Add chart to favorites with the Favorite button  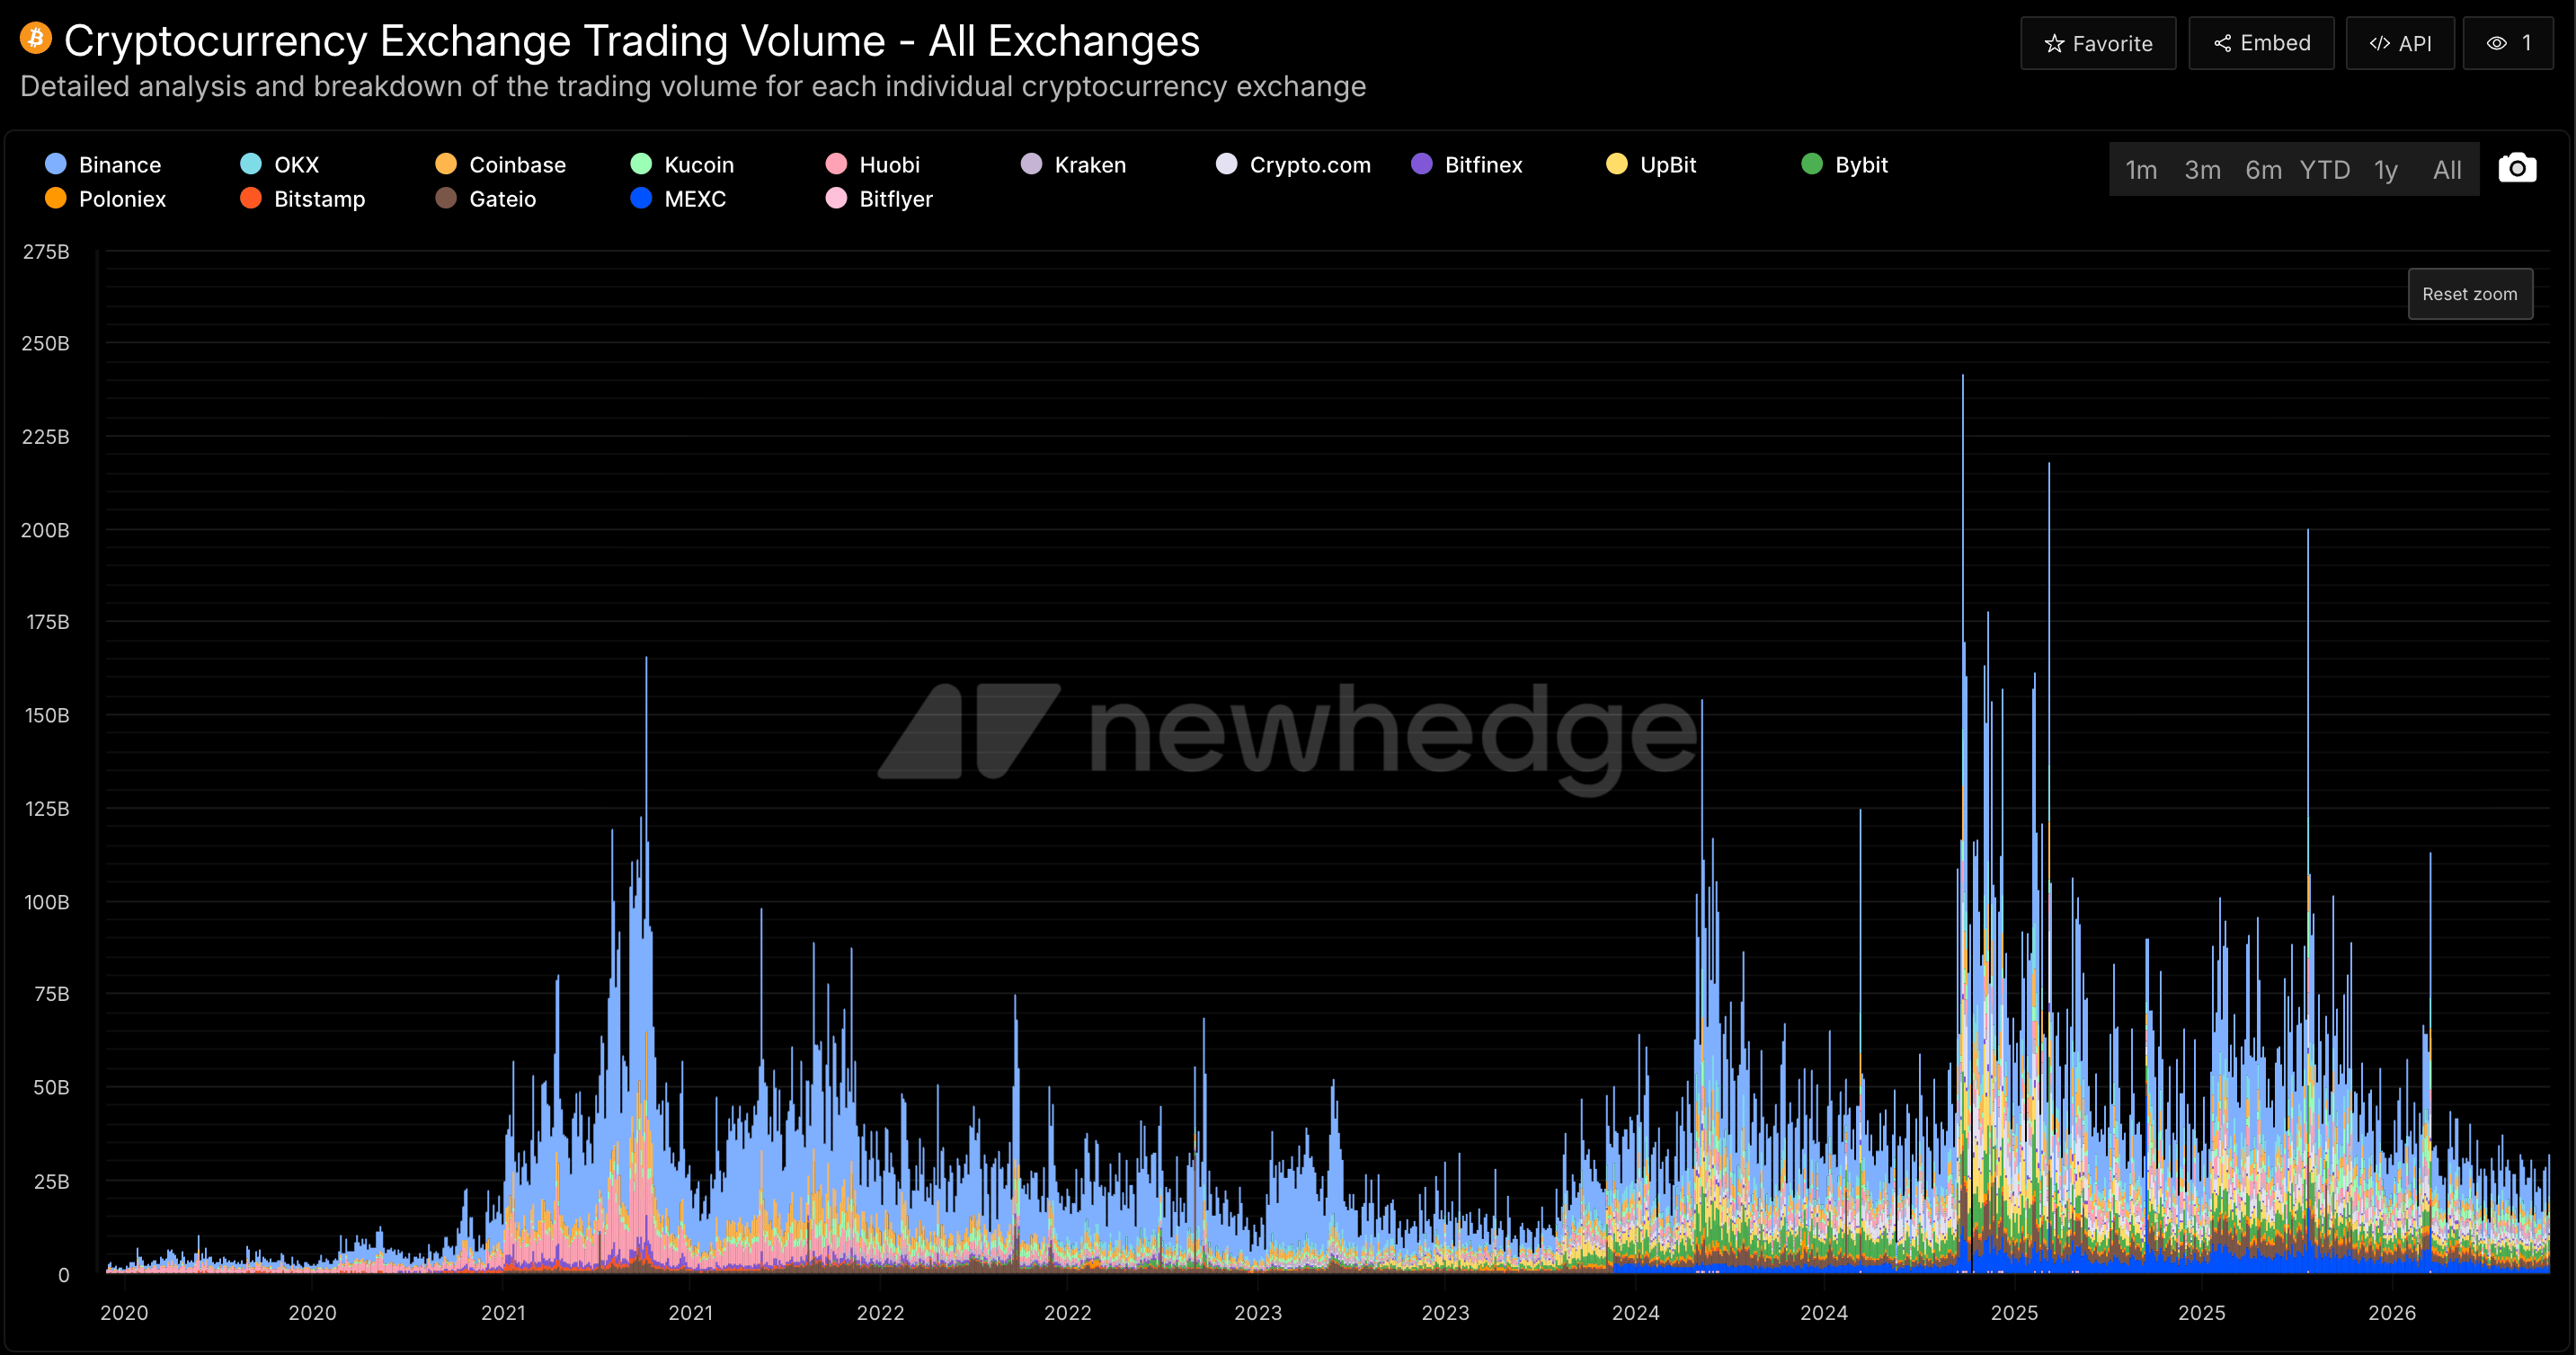click(x=2098, y=44)
